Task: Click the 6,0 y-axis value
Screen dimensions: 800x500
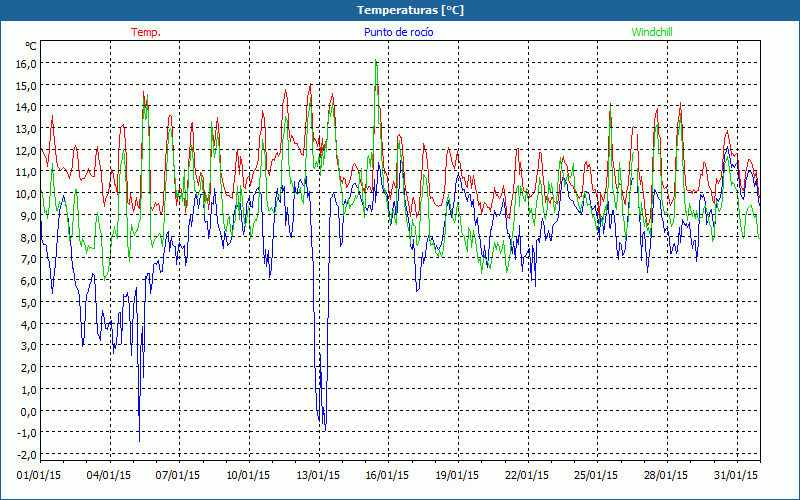Action: click(x=29, y=281)
